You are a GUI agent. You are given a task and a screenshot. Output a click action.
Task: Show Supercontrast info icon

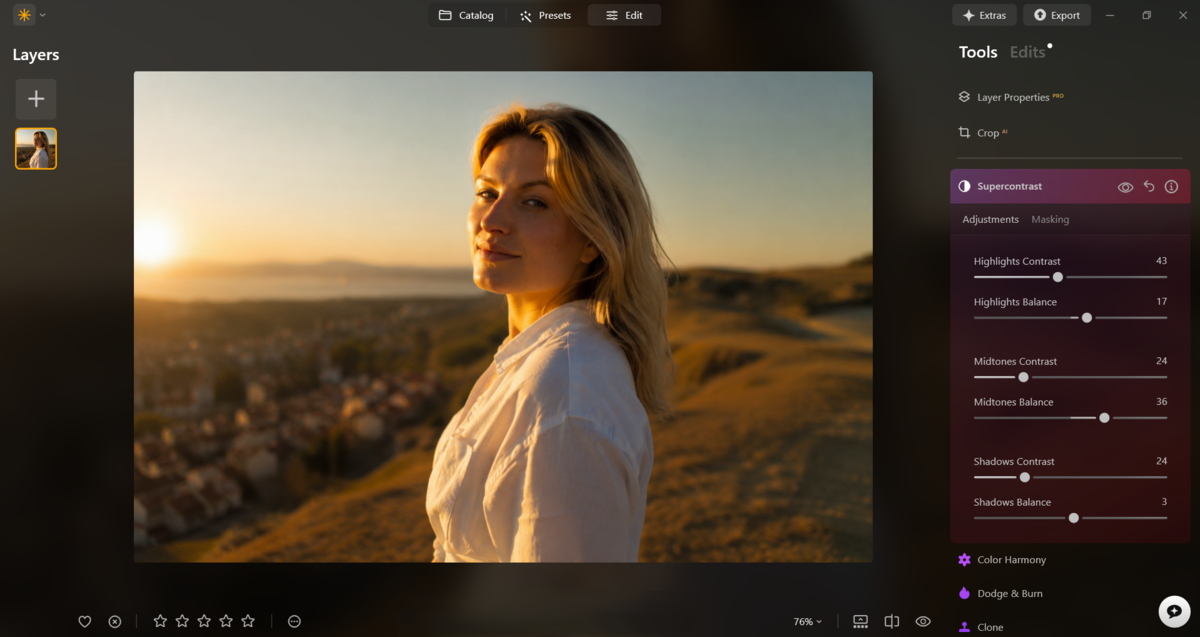click(1171, 187)
